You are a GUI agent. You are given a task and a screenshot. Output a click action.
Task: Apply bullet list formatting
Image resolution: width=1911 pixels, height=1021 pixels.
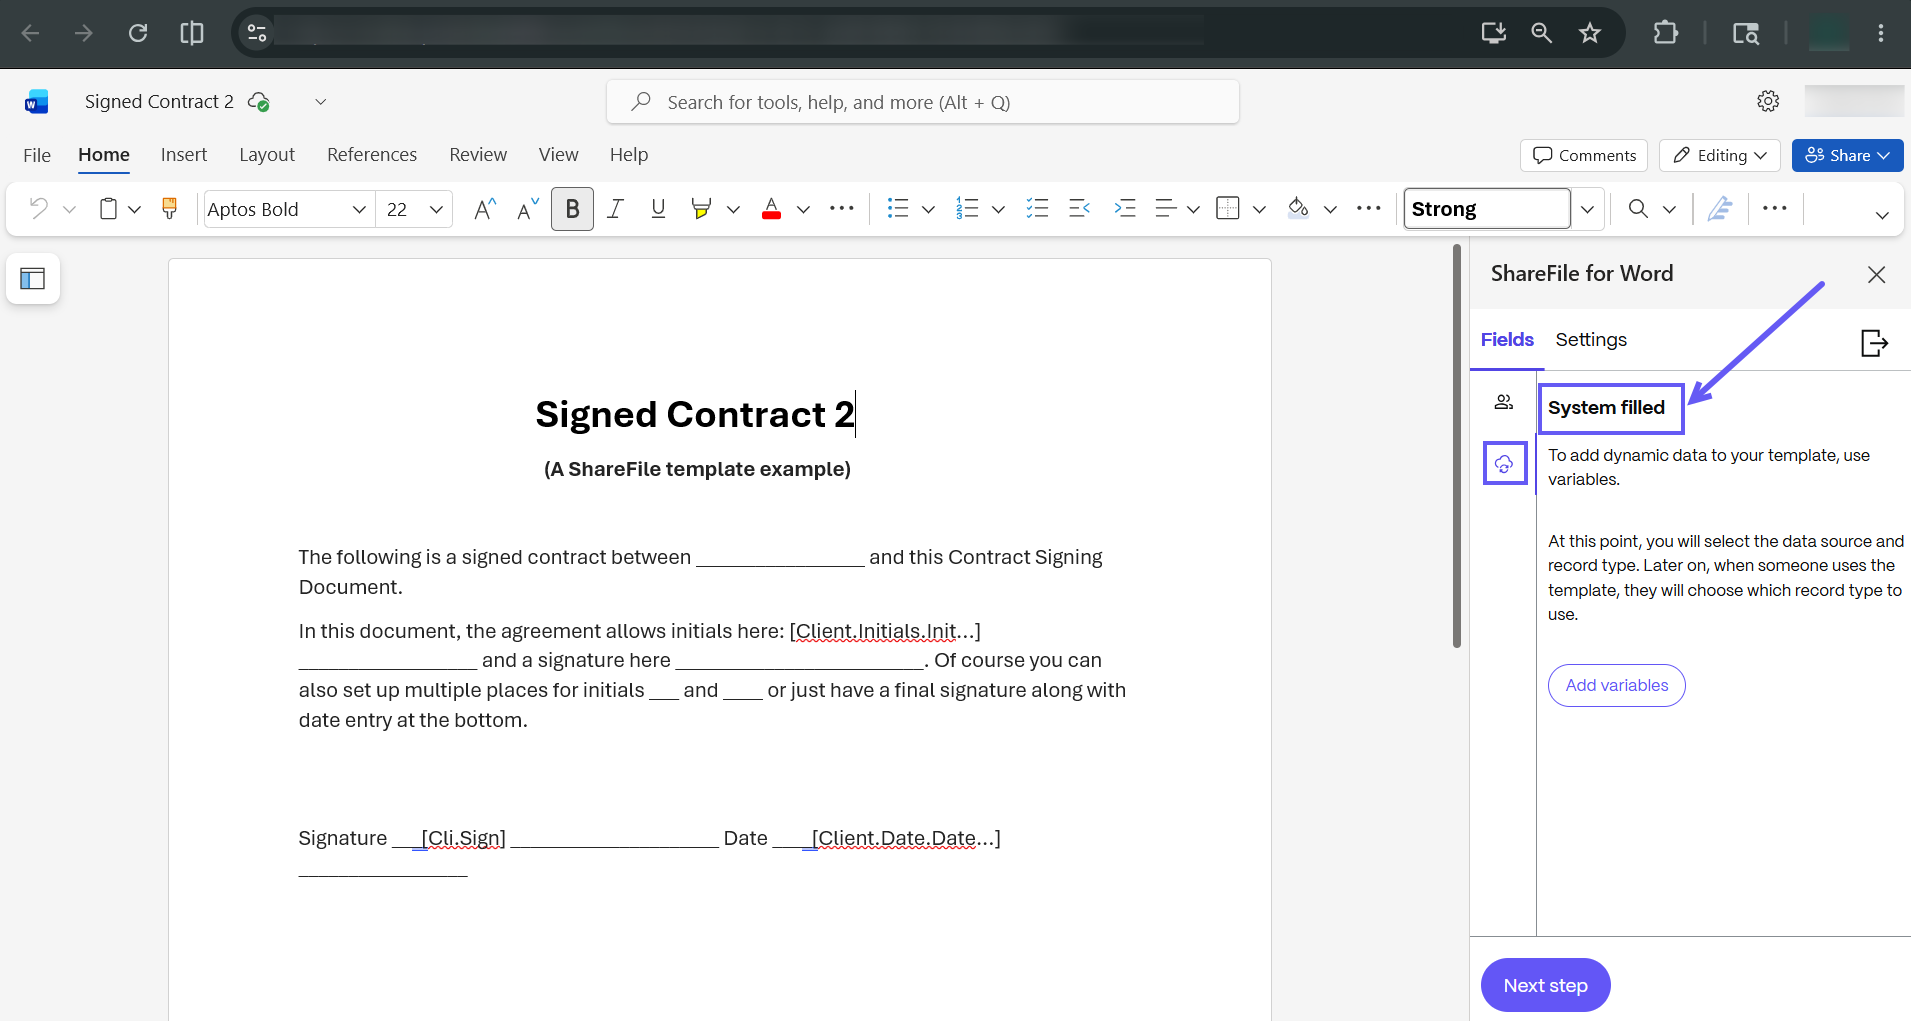897,208
